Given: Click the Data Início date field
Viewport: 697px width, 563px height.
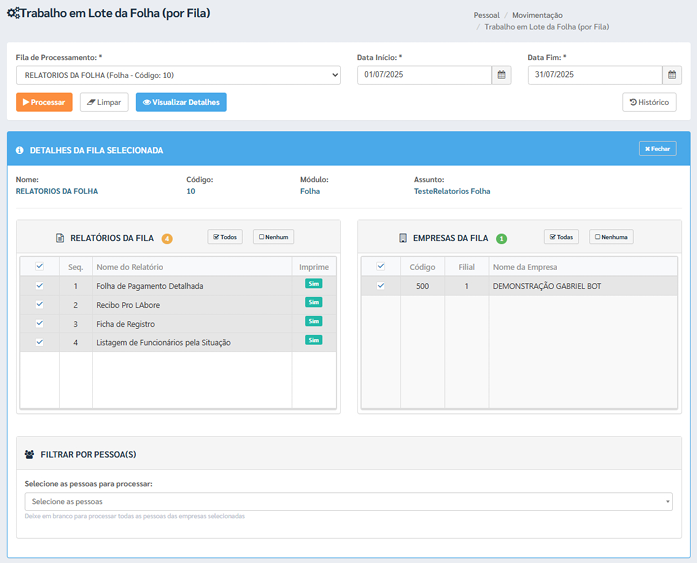Looking at the screenshot, I should (425, 75).
